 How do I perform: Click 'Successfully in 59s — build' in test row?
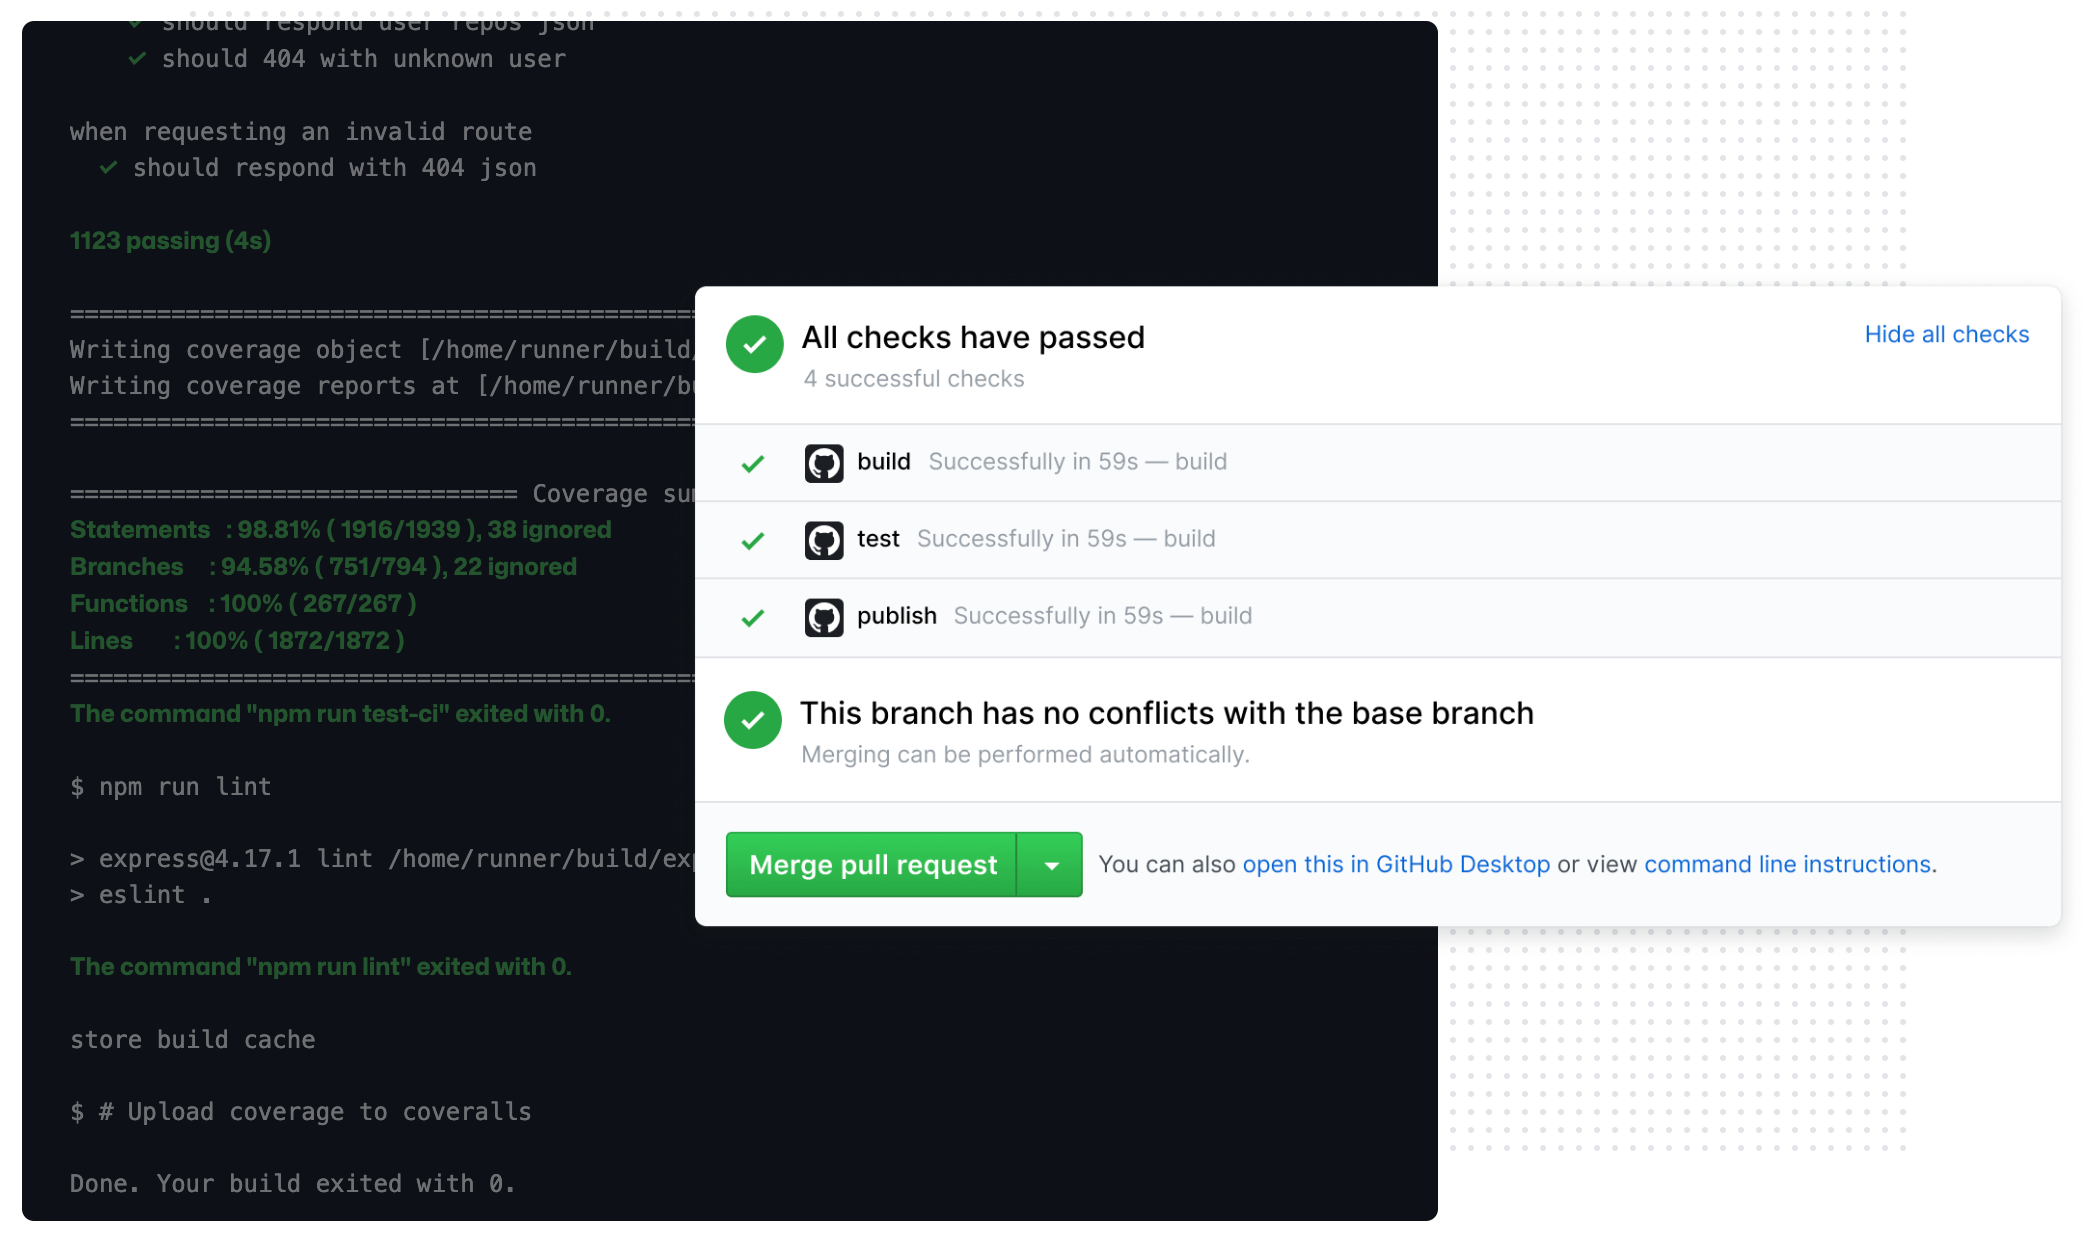click(x=1066, y=539)
